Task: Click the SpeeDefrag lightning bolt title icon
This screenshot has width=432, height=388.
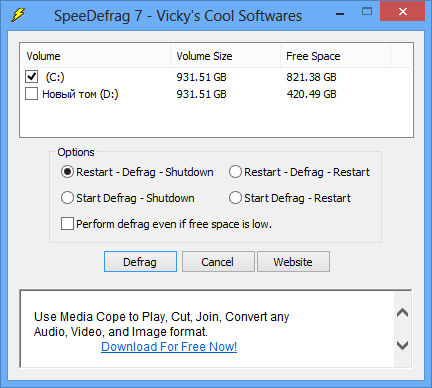Action: pyautogui.click(x=18, y=15)
